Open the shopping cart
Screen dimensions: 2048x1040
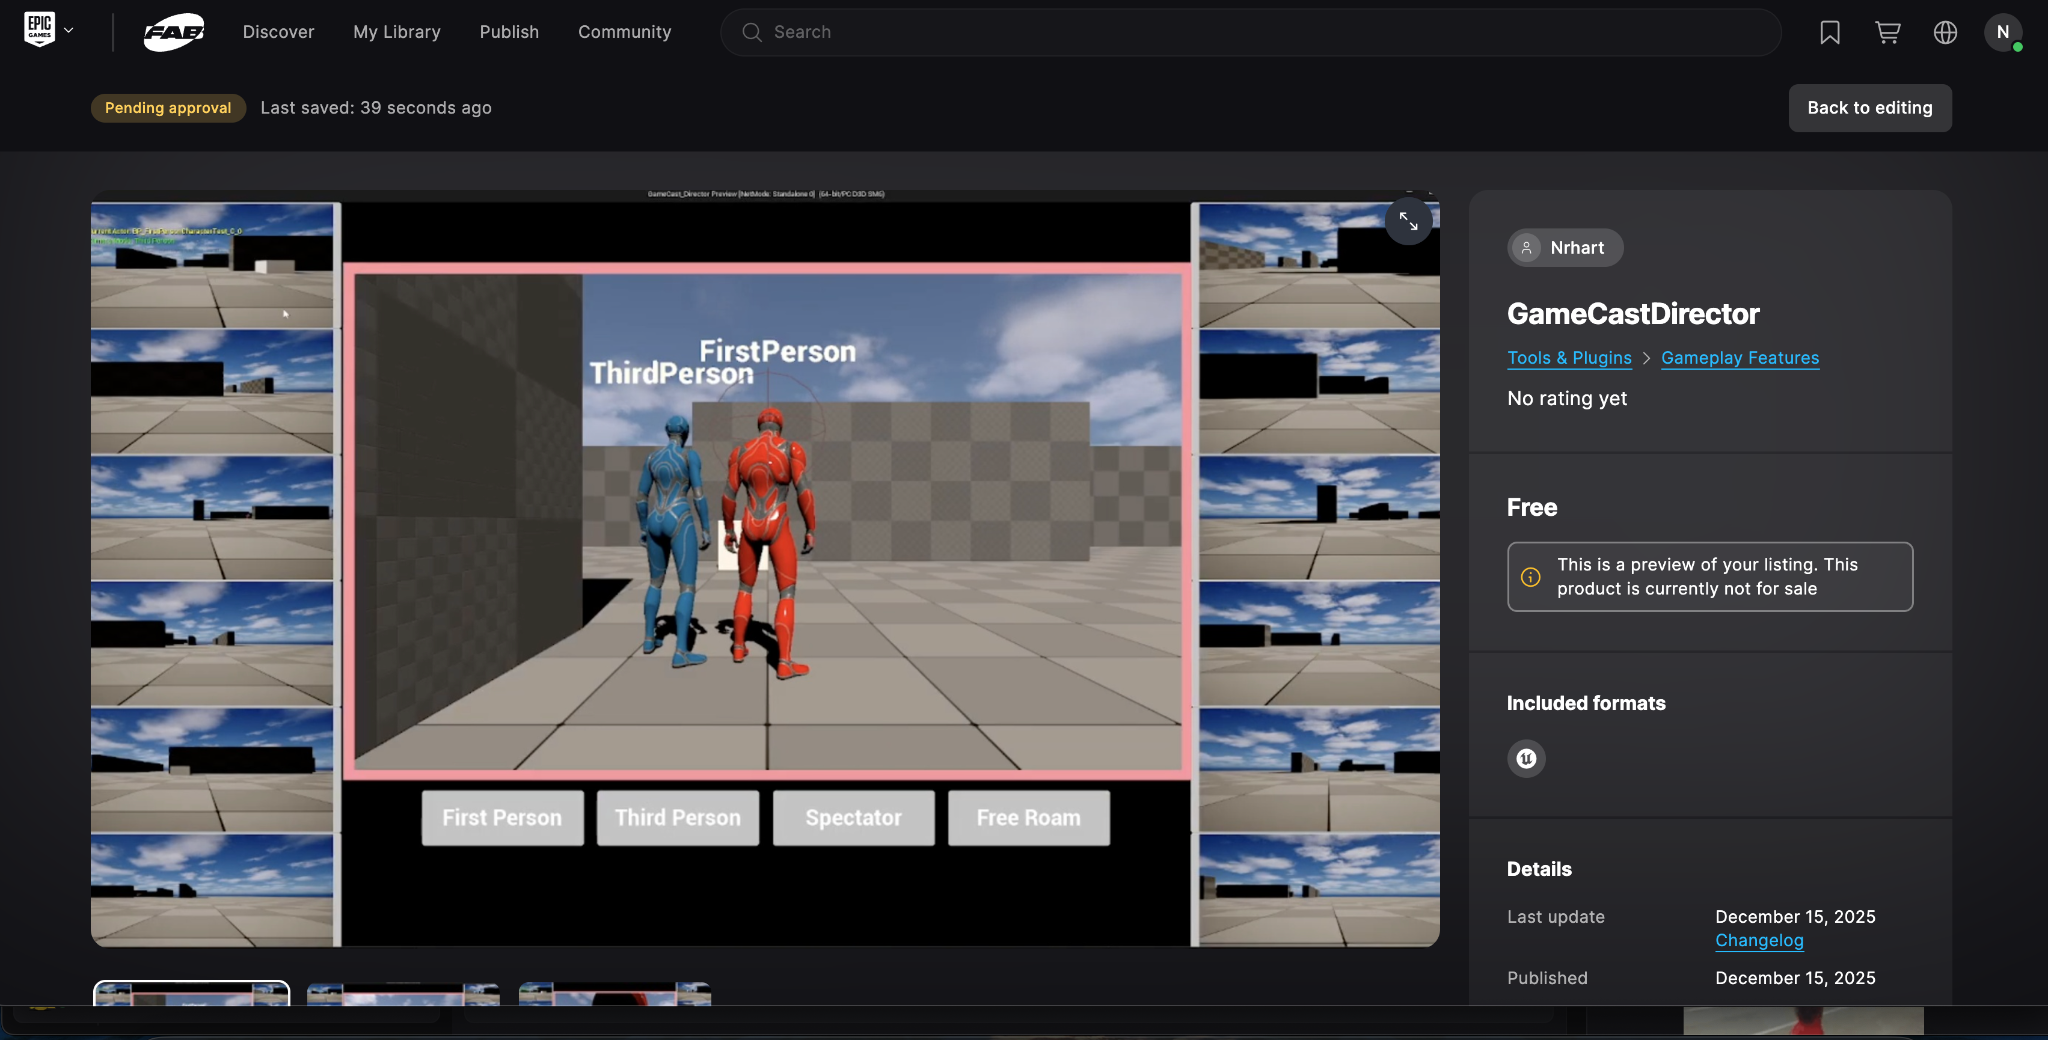[1887, 32]
